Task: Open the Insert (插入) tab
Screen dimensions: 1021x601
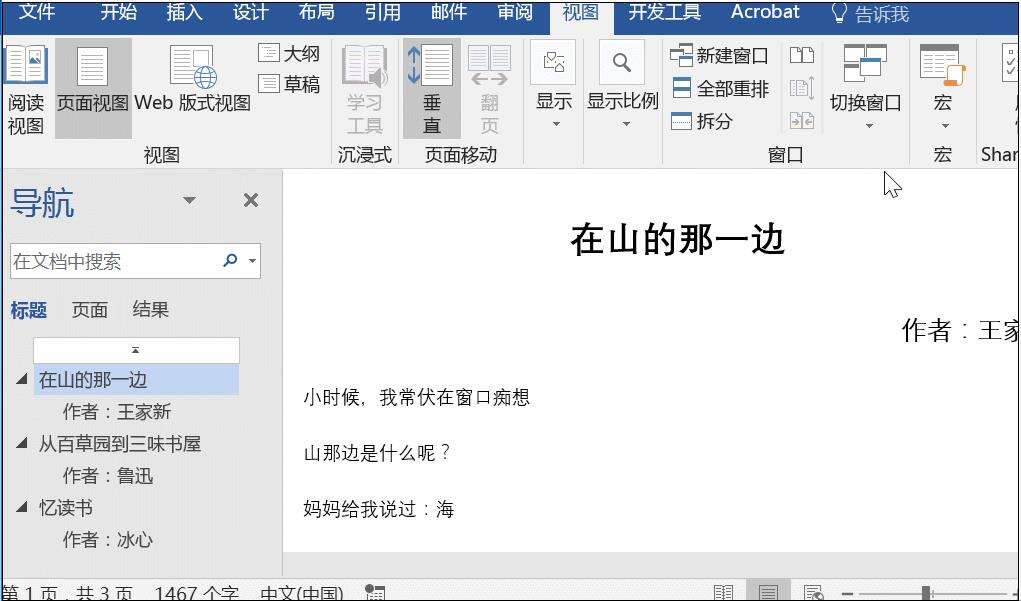Action: point(184,12)
